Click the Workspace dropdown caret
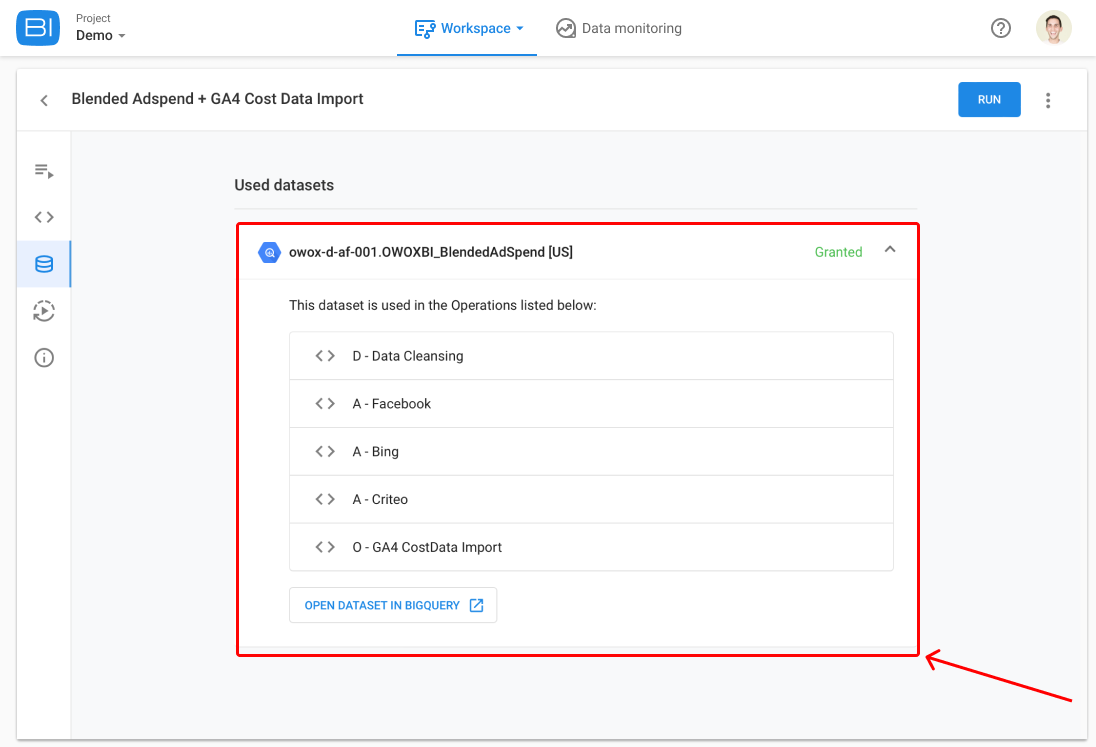This screenshot has height=747, width=1096. (519, 29)
